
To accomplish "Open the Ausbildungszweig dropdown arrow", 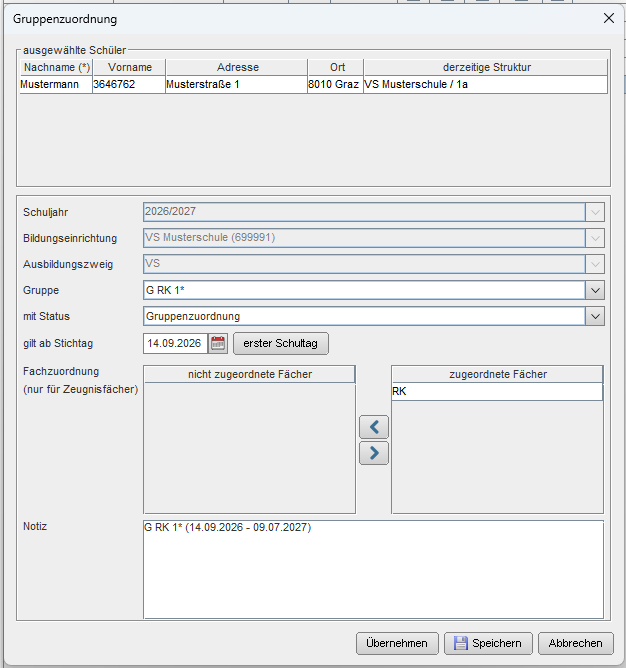I will pyautogui.click(x=595, y=265).
